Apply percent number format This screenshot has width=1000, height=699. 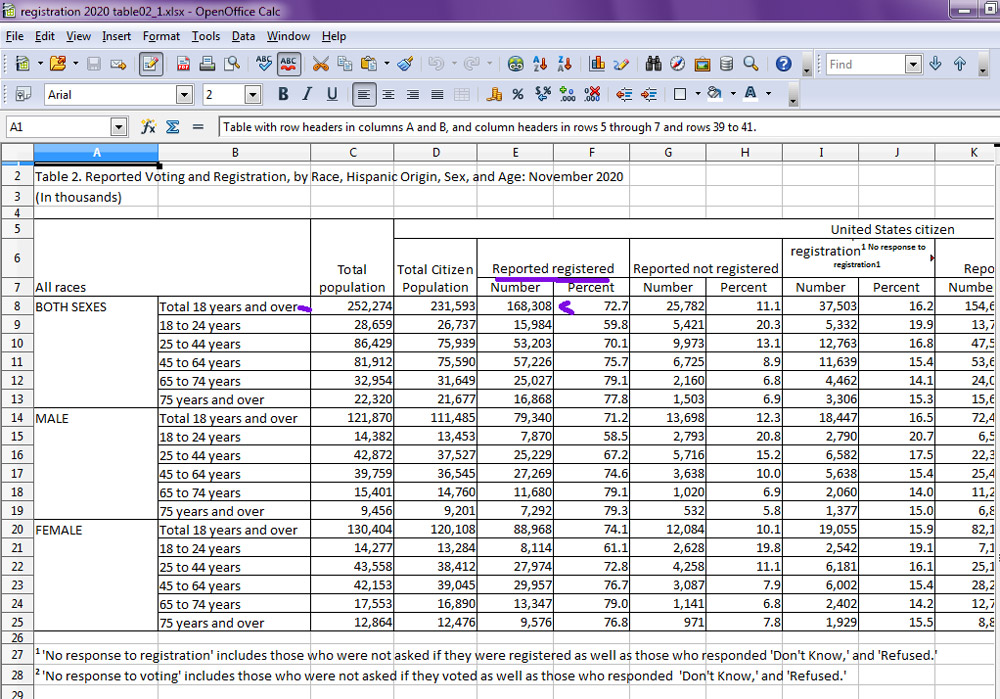coord(518,95)
